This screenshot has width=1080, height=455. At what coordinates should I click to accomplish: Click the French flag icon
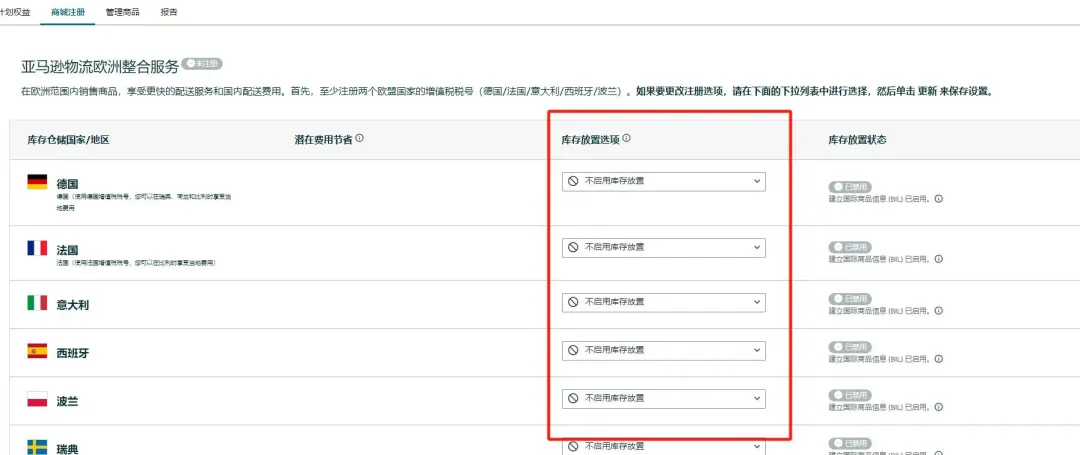[37, 248]
